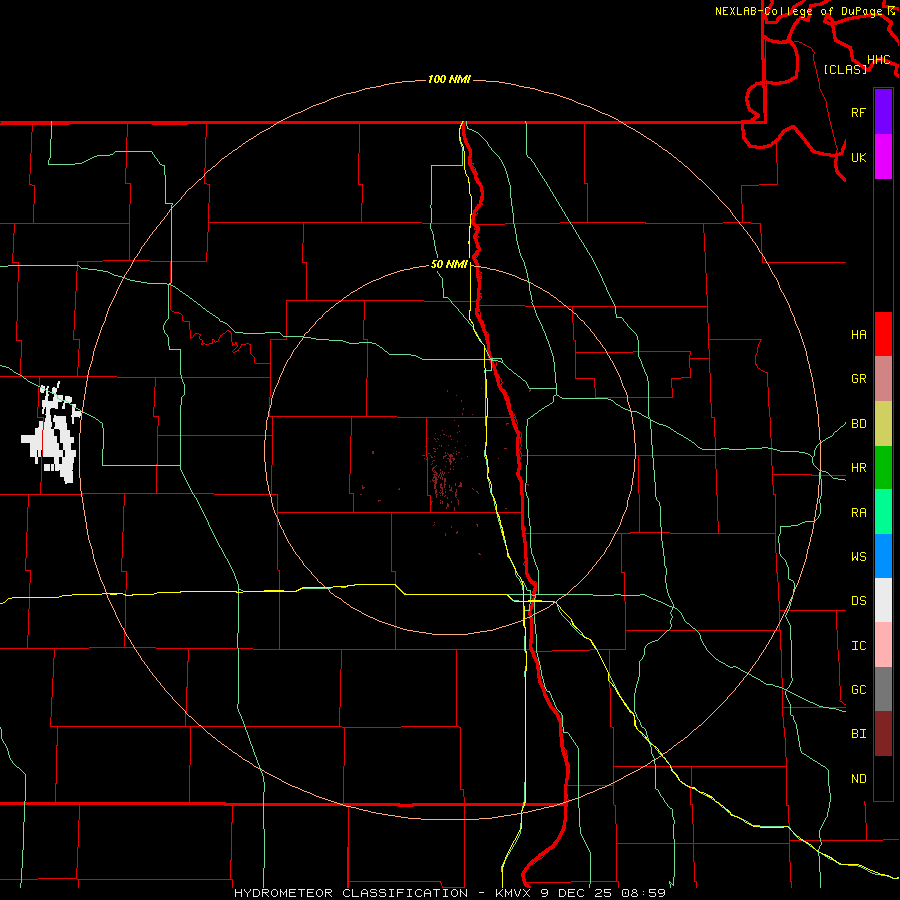
Task: Click the HA red legend swatch
Action: point(883,334)
